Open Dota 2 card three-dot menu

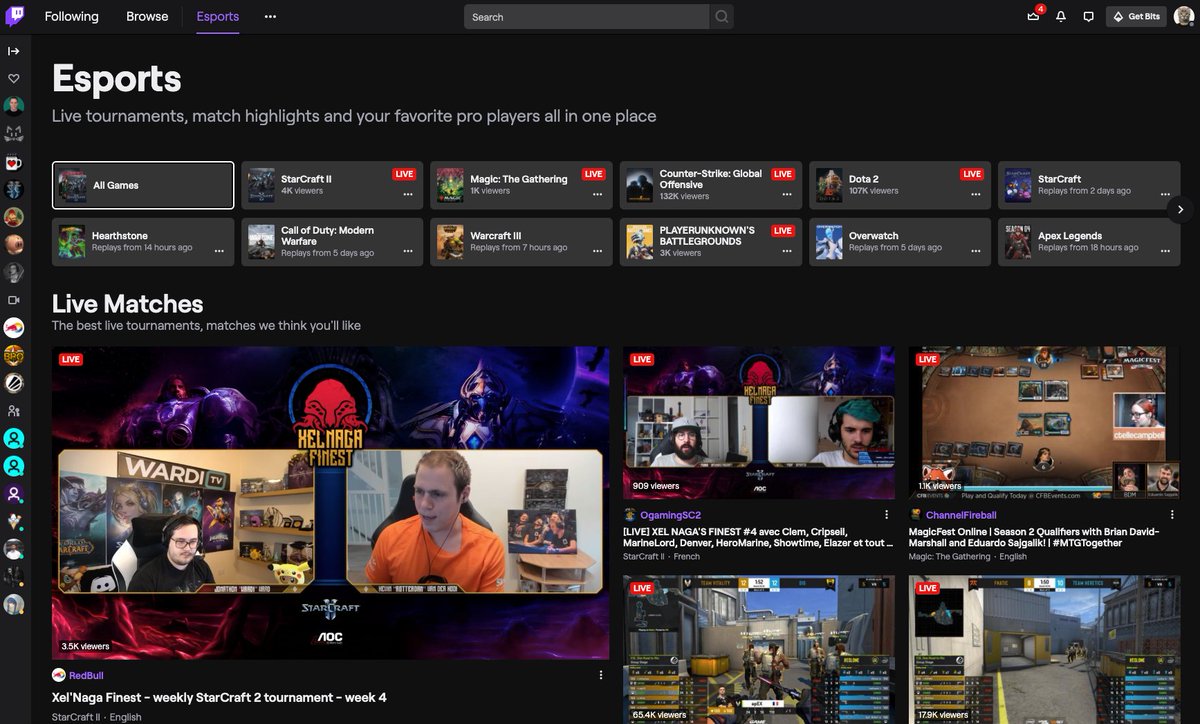click(x=976, y=195)
